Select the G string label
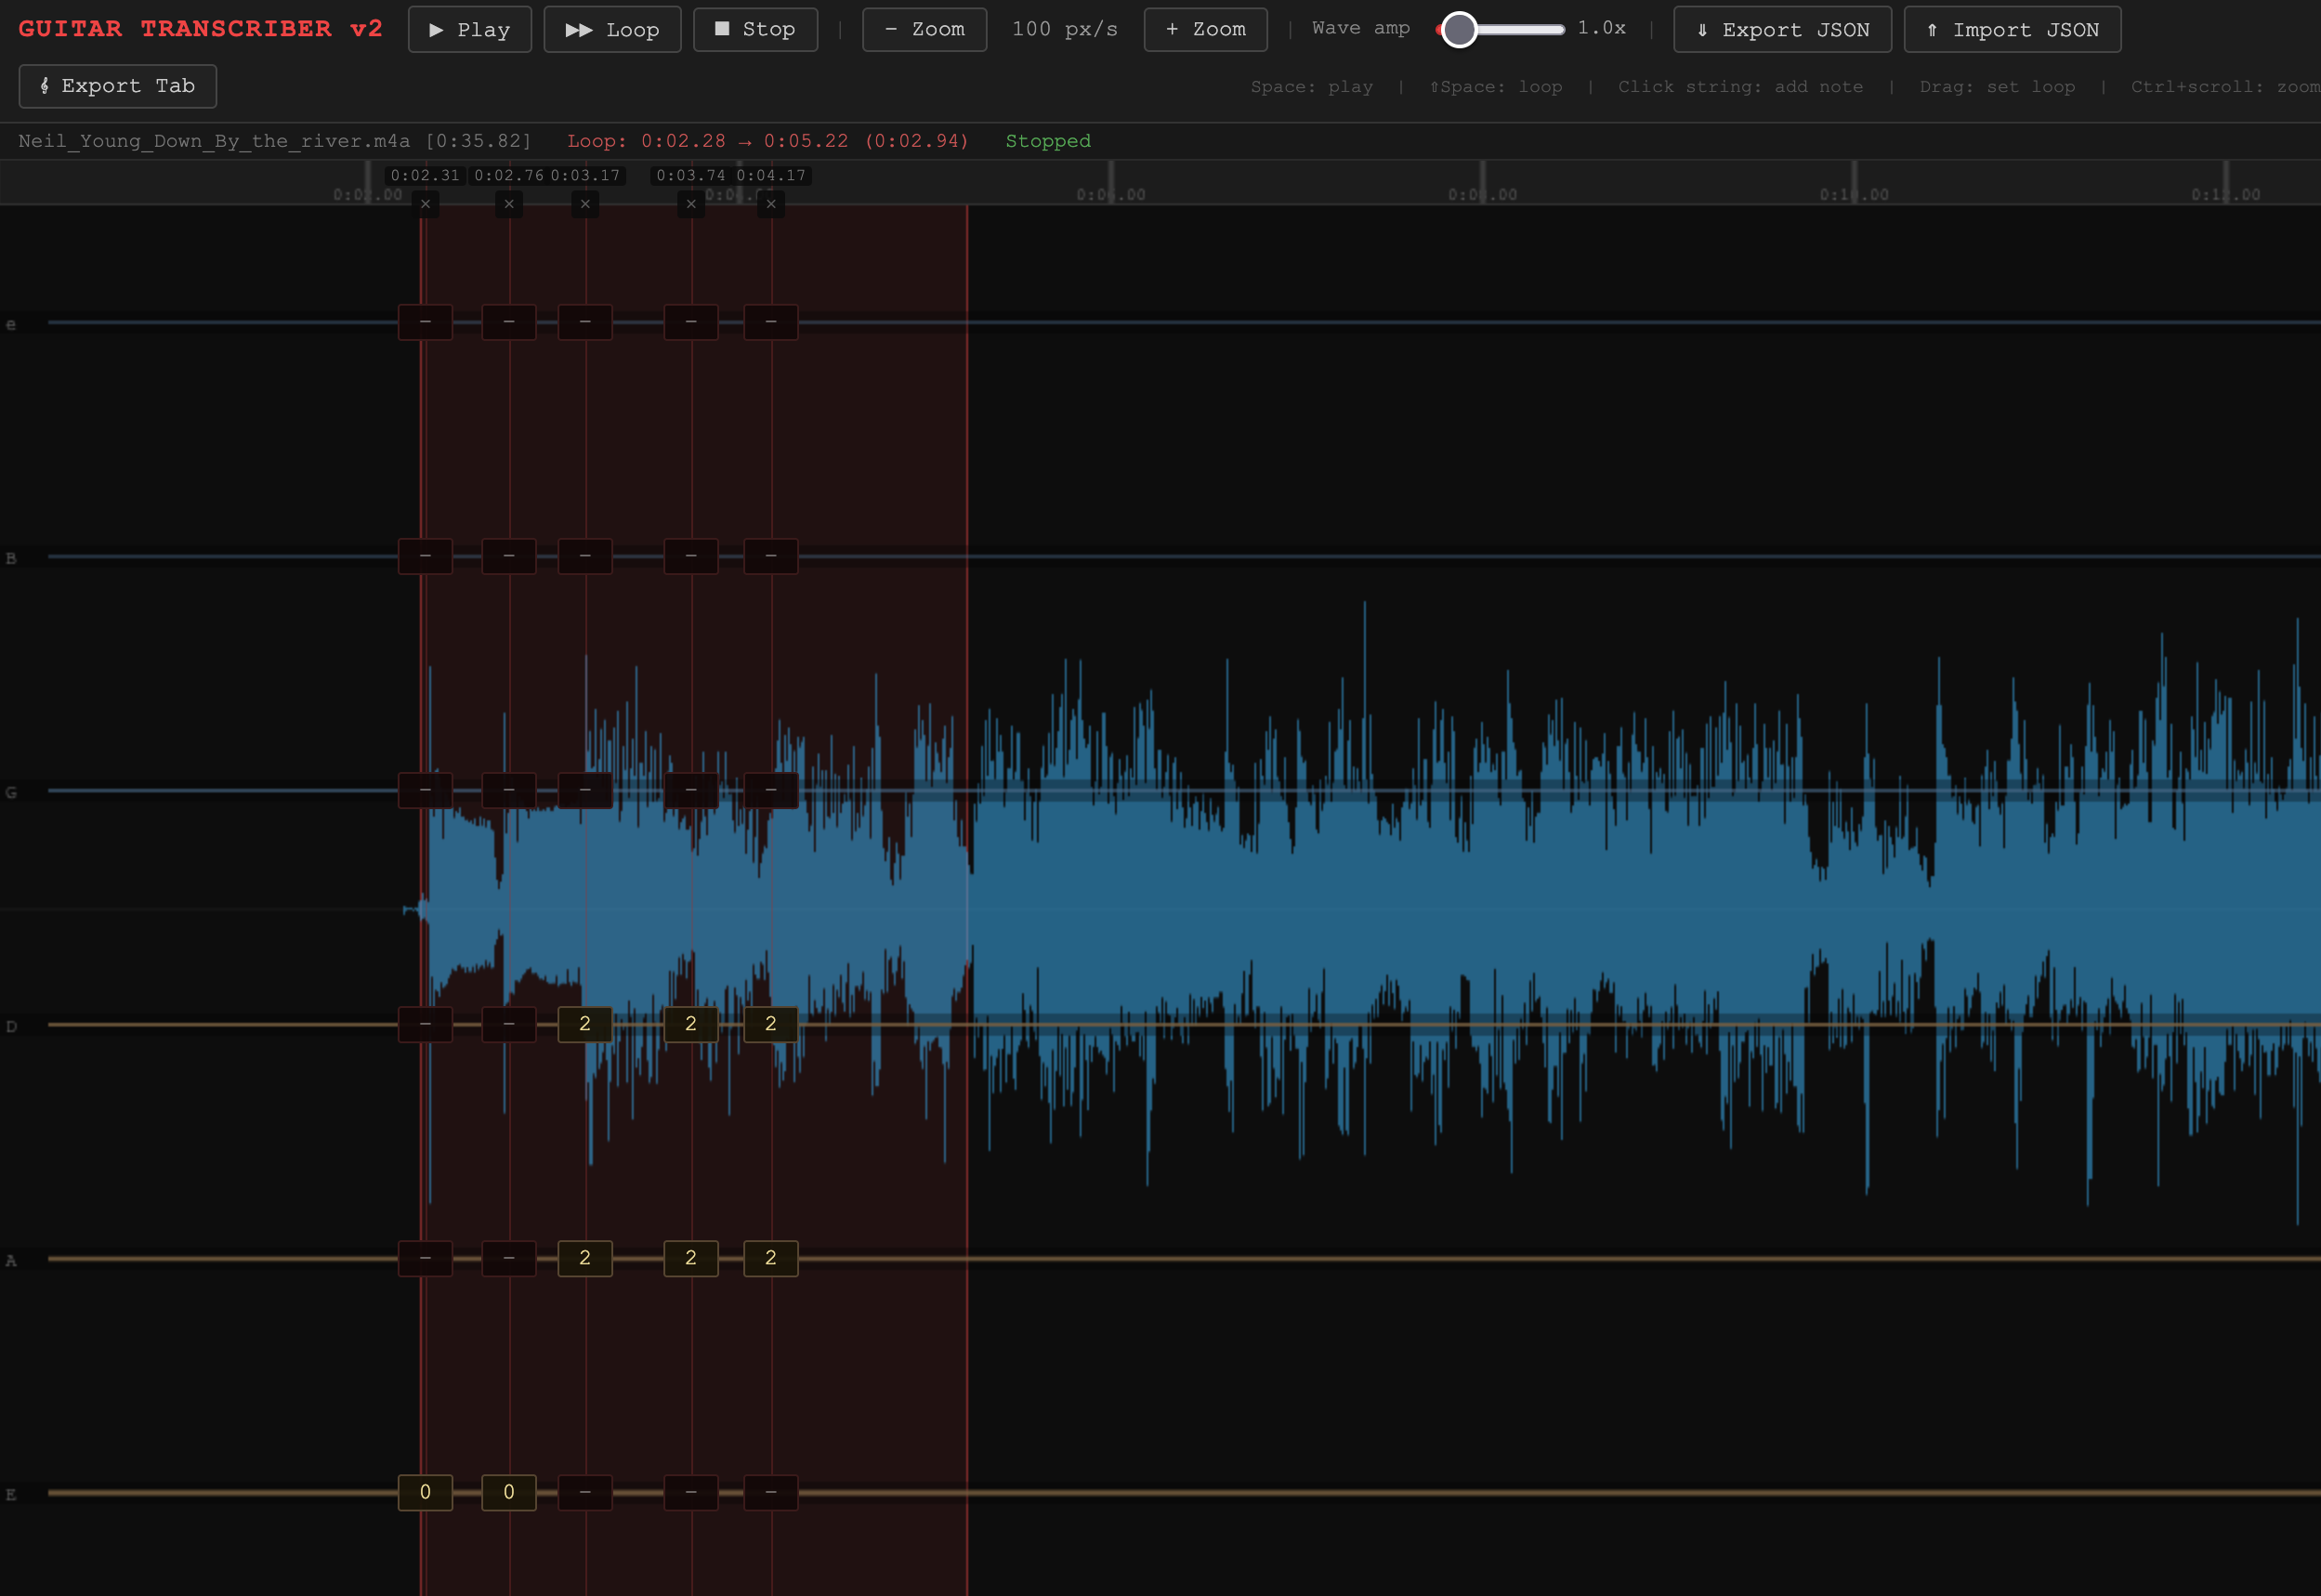 11,793
